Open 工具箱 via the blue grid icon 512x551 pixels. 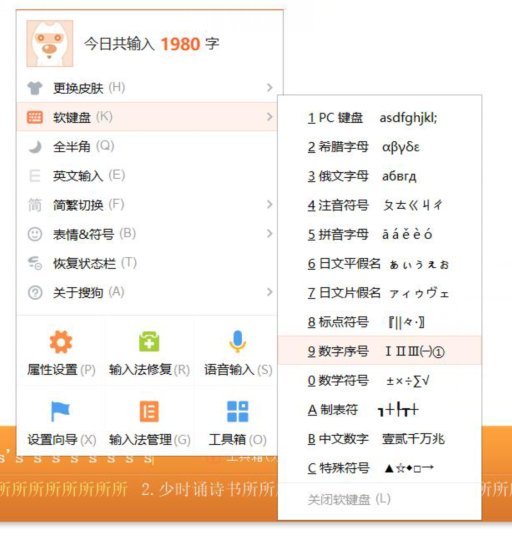point(238,411)
